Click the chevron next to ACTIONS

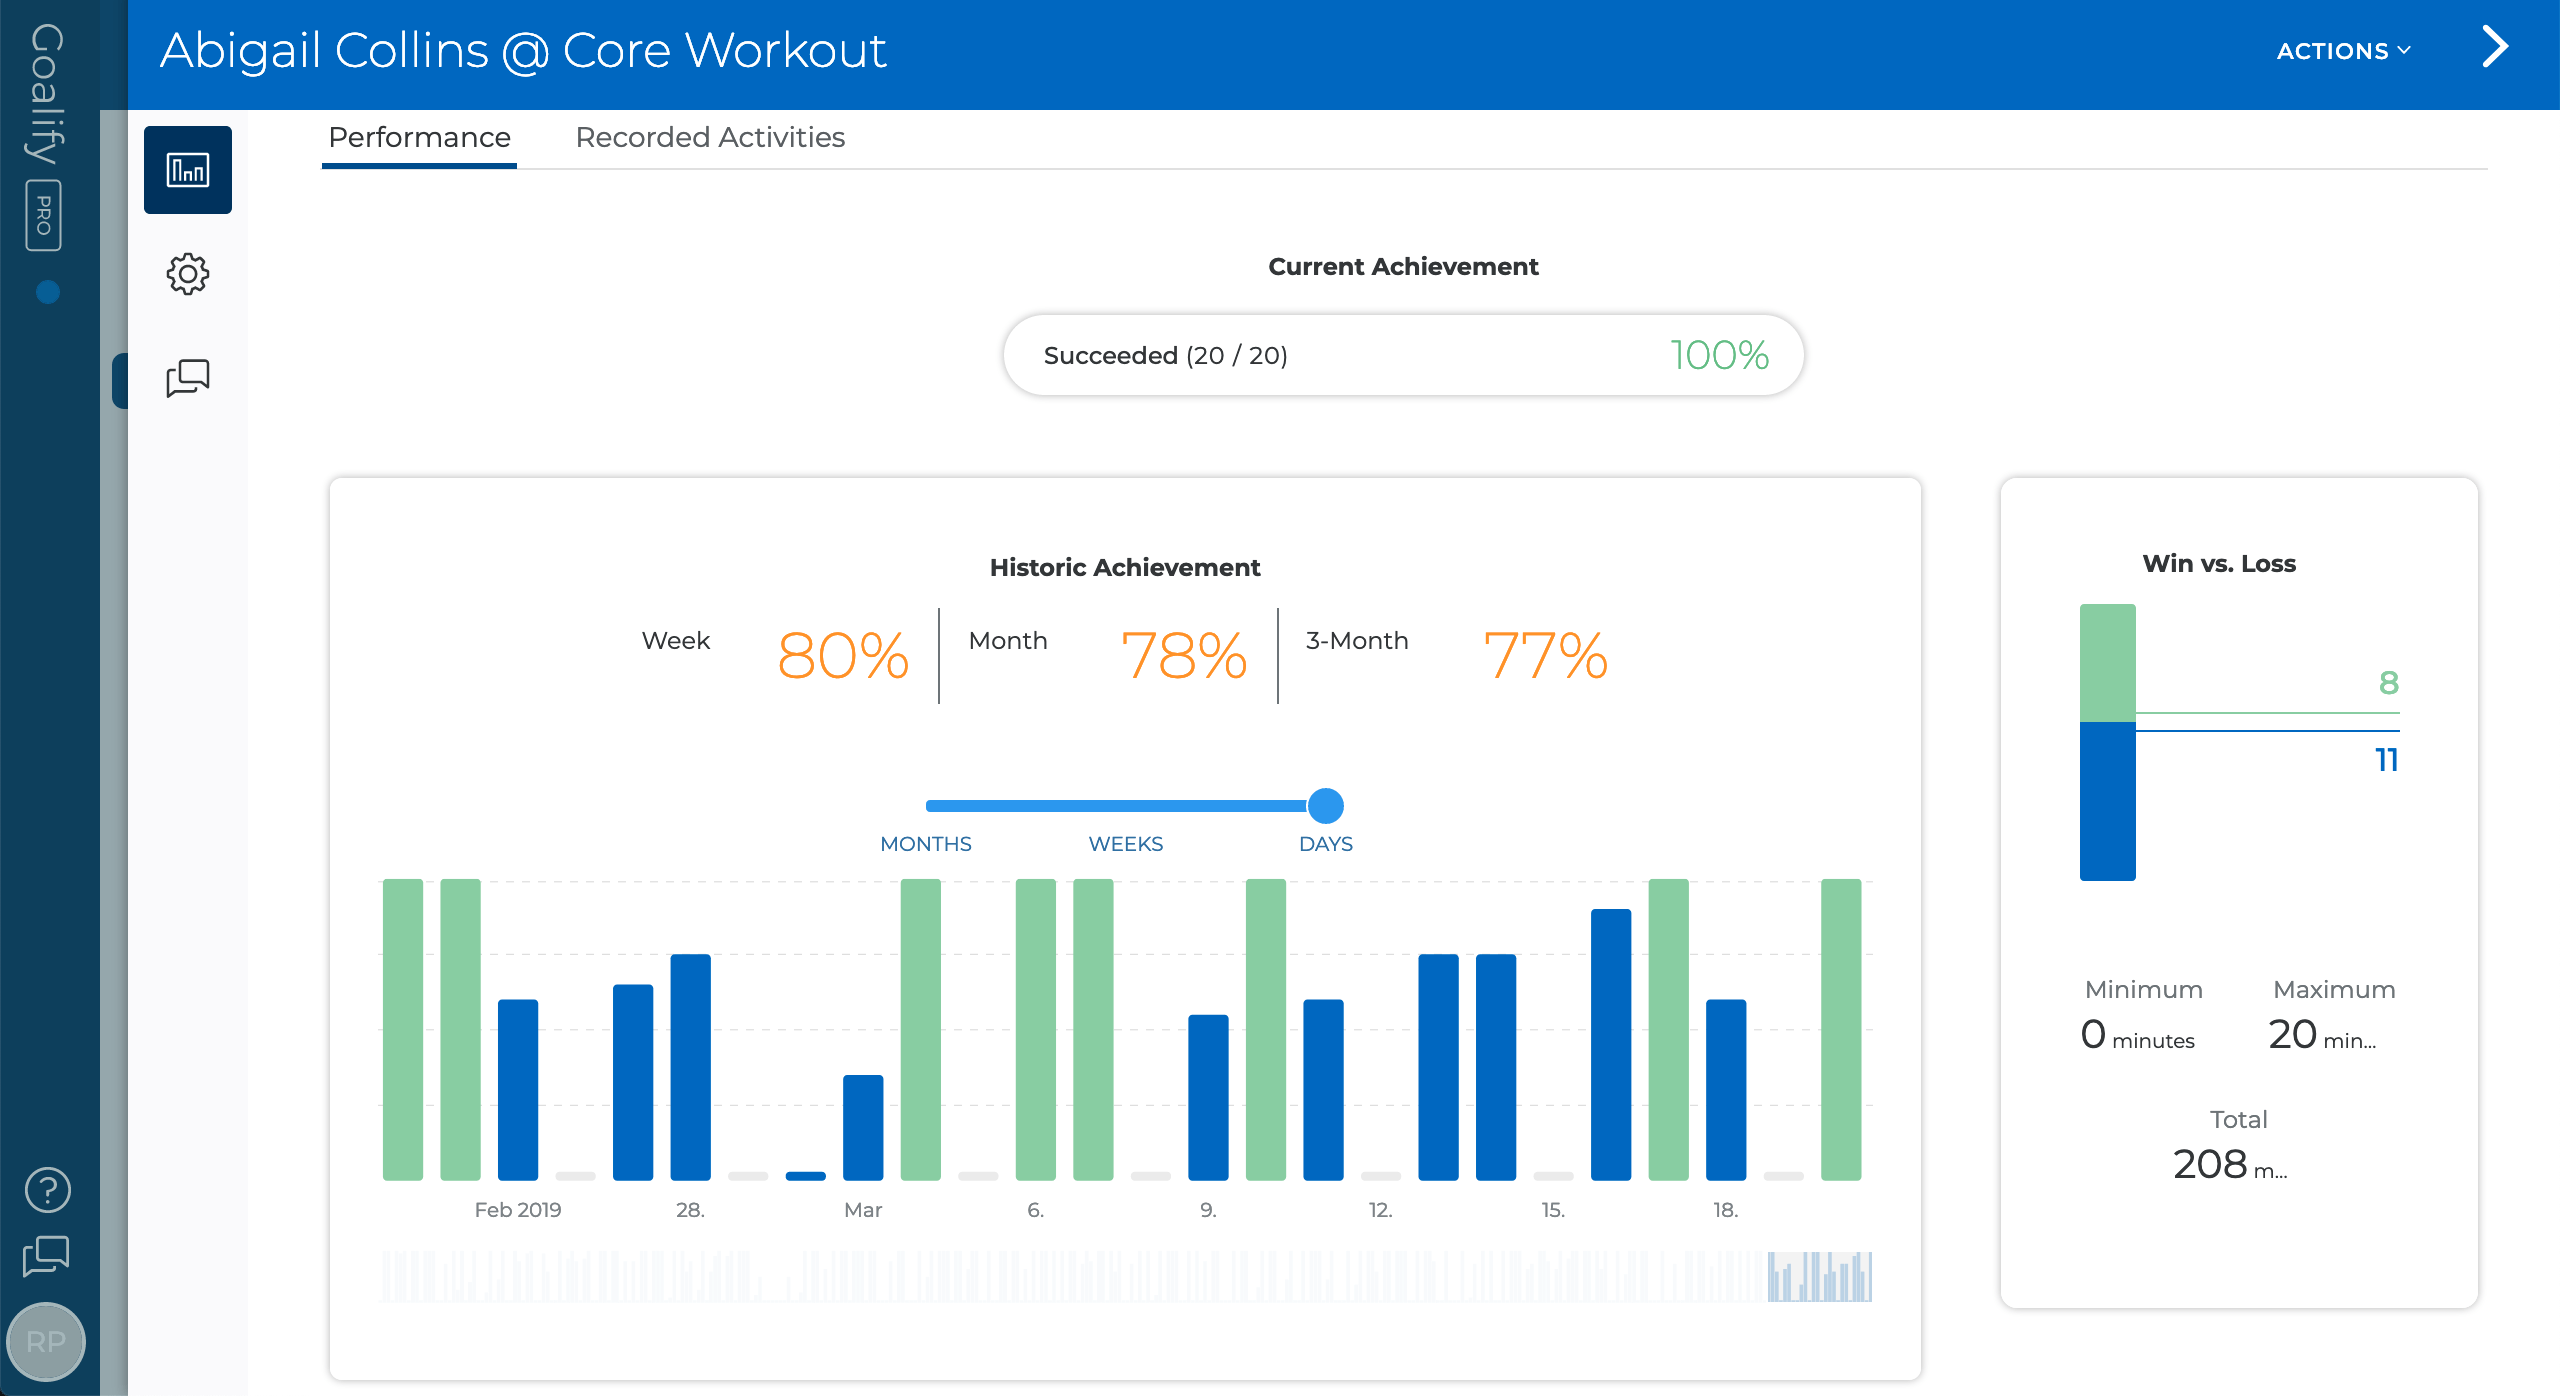(2403, 51)
